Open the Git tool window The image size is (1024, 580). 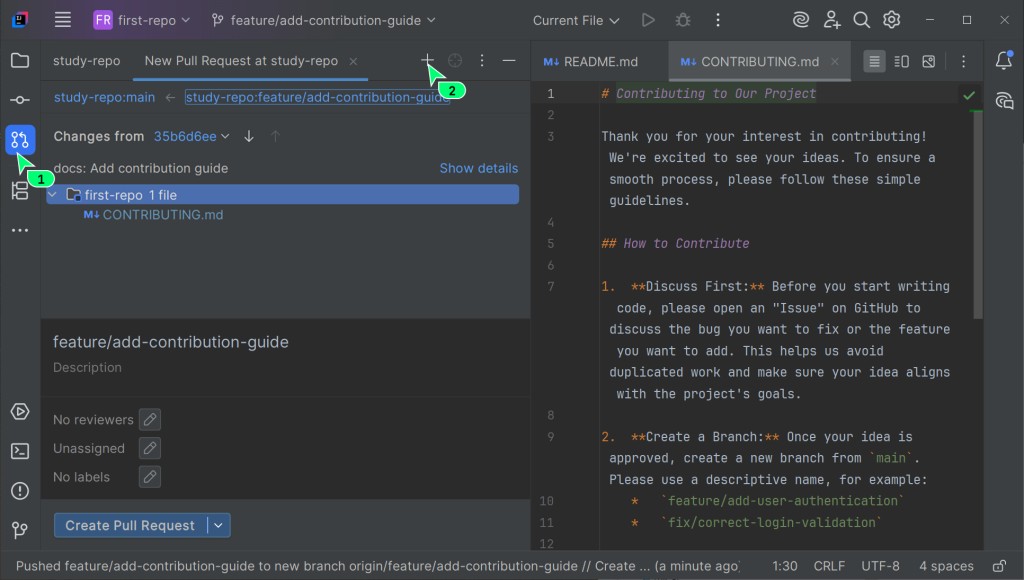pos(20,530)
